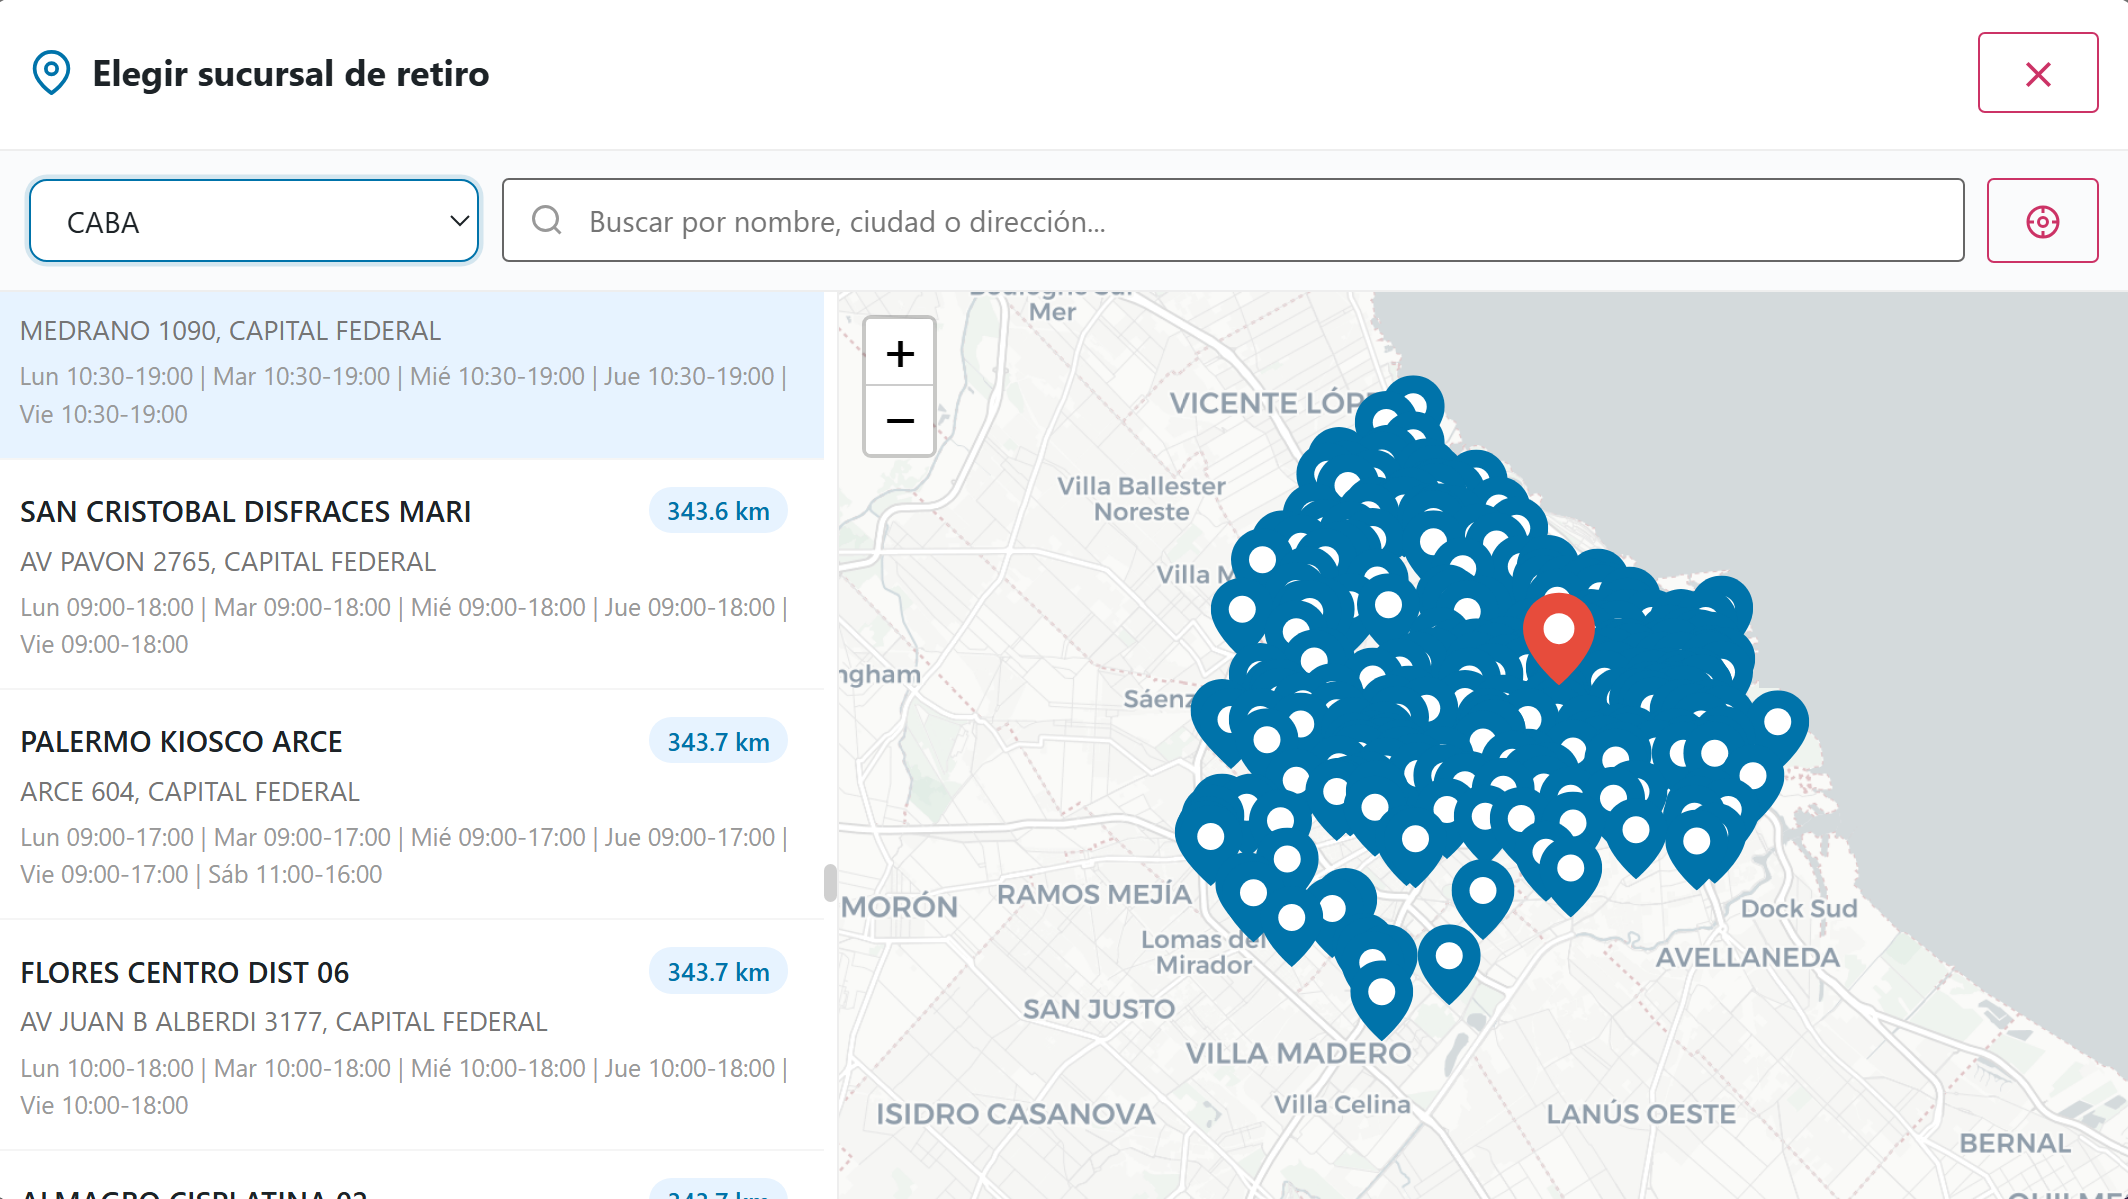Viewport: 2128px width, 1199px height.
Task: Click the 343.7 km badge for Palermo
Action: click(718, 742)
